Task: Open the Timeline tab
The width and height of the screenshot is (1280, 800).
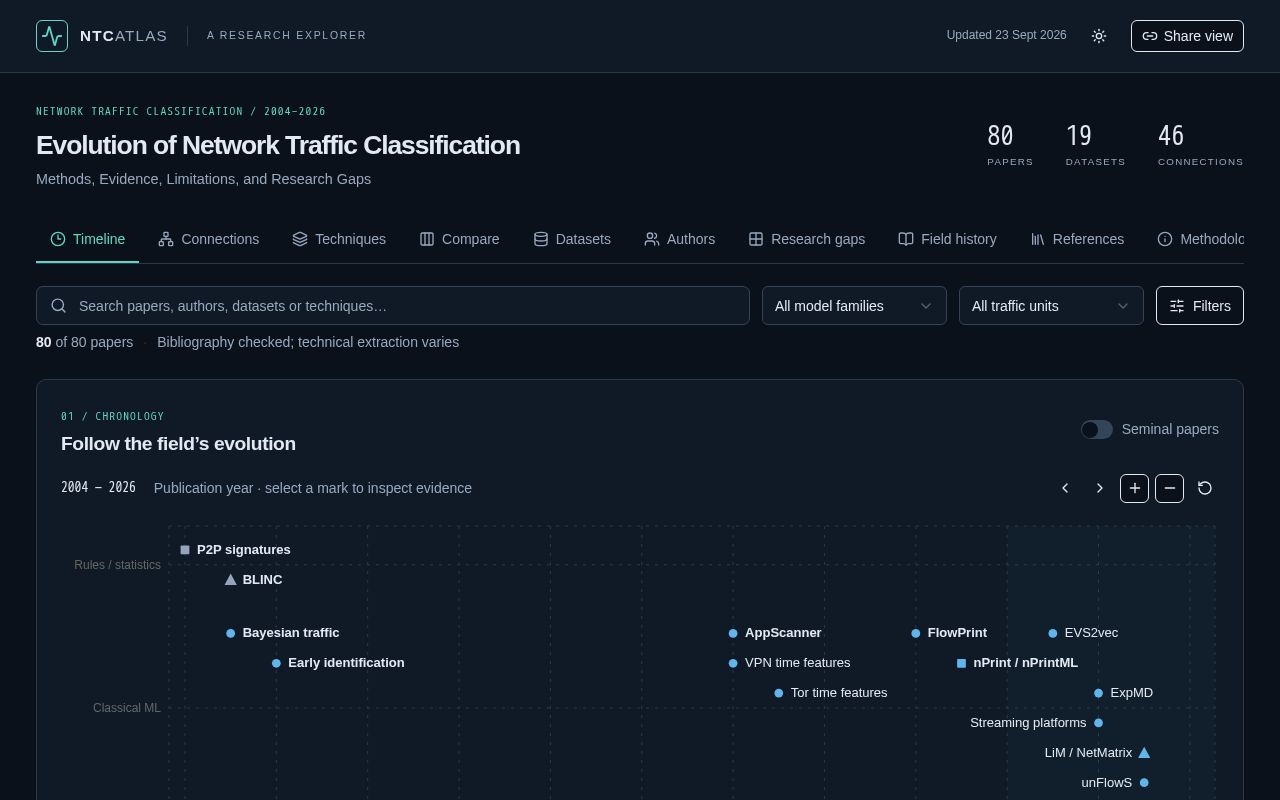Action: click(x=87, y=239)
